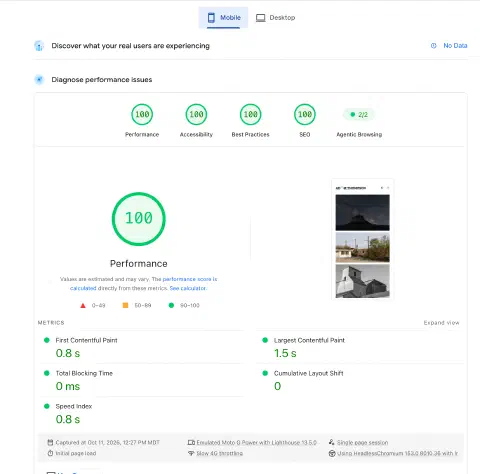Click the mobile phone icon
480x474 pixels.
(x=211, y=18)
